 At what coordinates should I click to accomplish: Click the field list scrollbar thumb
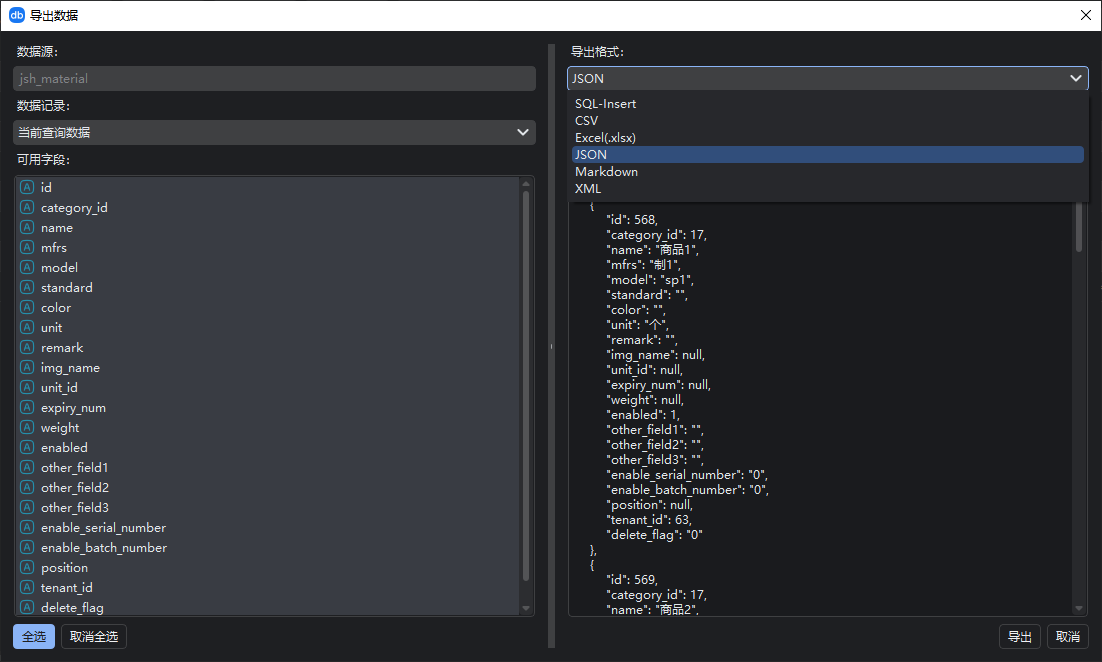coord(526,385)
